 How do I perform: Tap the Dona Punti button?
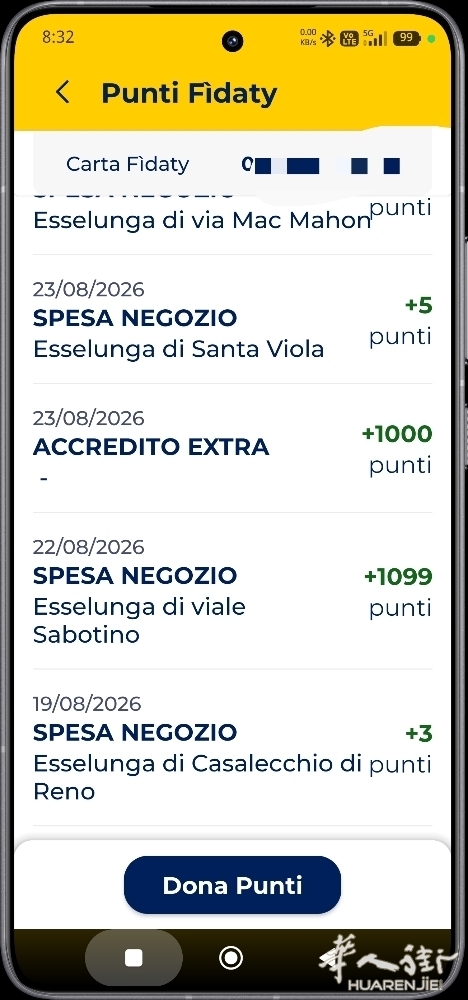click(x=232, y=885)
